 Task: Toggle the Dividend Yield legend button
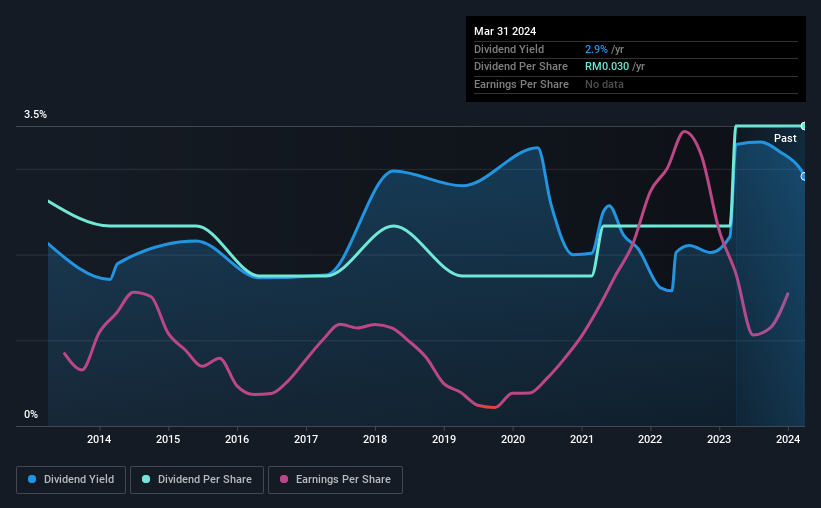(71, 480)
